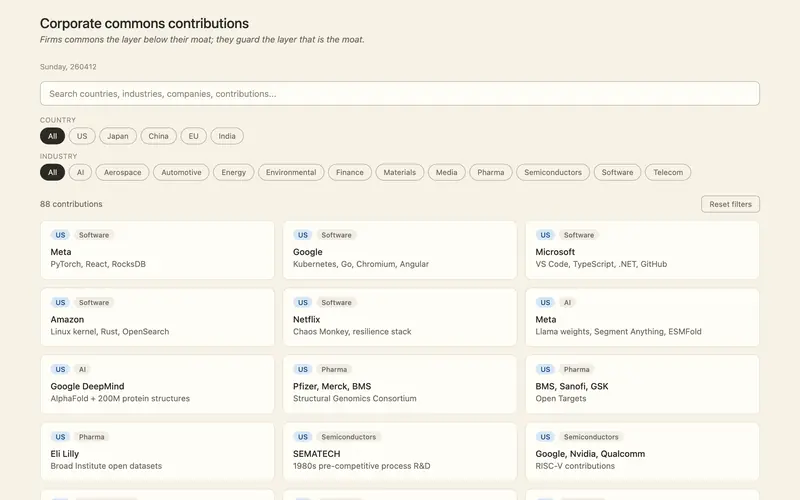Click the Software tag on Amazon card
The height and width of the screenshot is (500, 800).
point(94,303)
